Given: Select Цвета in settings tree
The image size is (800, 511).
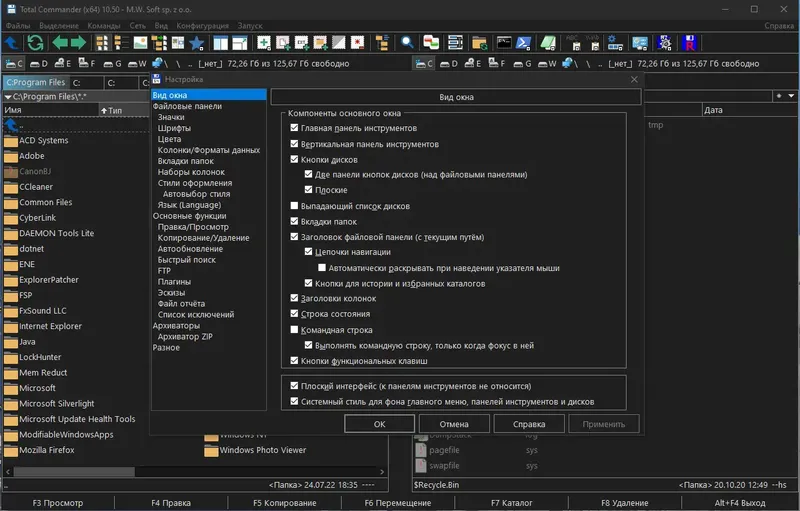Looking at the screenshot, I should pos(169,139).
